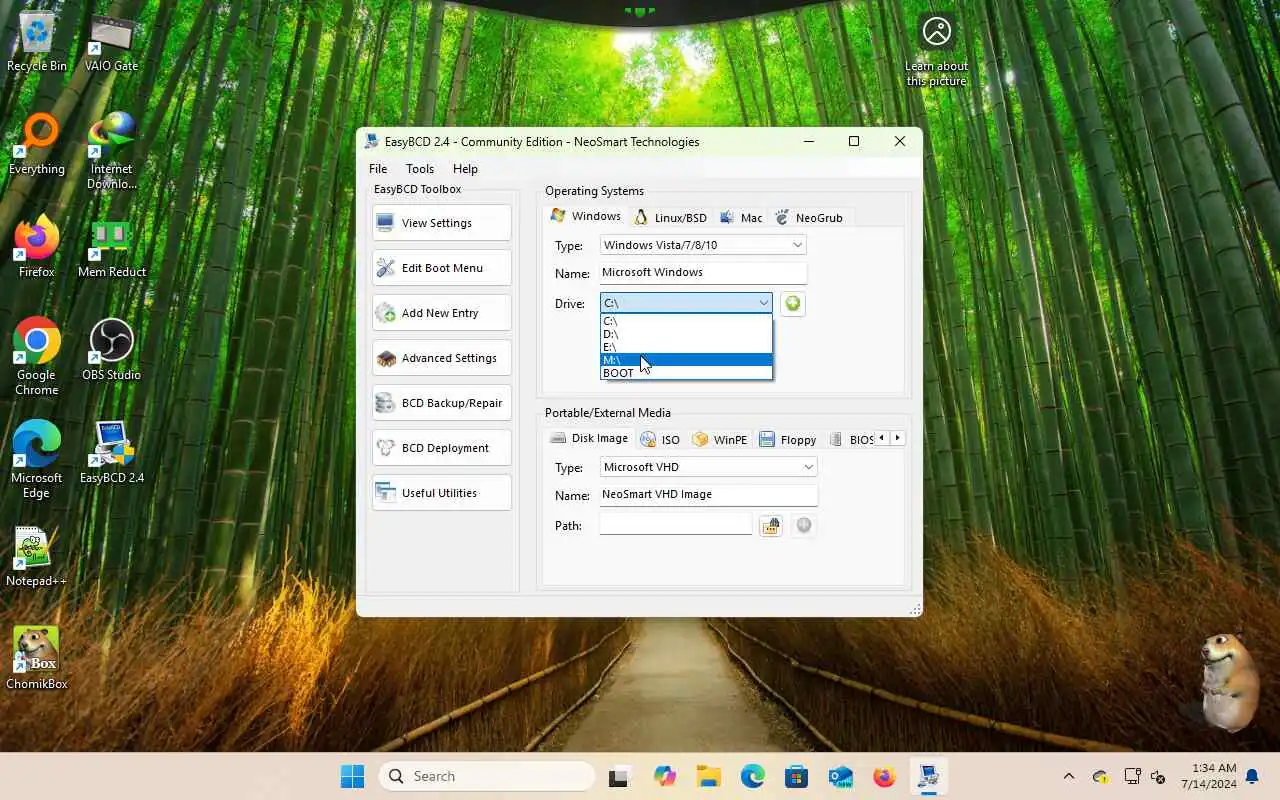Click Learn about this picture icon
The width and height of the screenshot is (1280, 800).
click(x=937, y=50)
